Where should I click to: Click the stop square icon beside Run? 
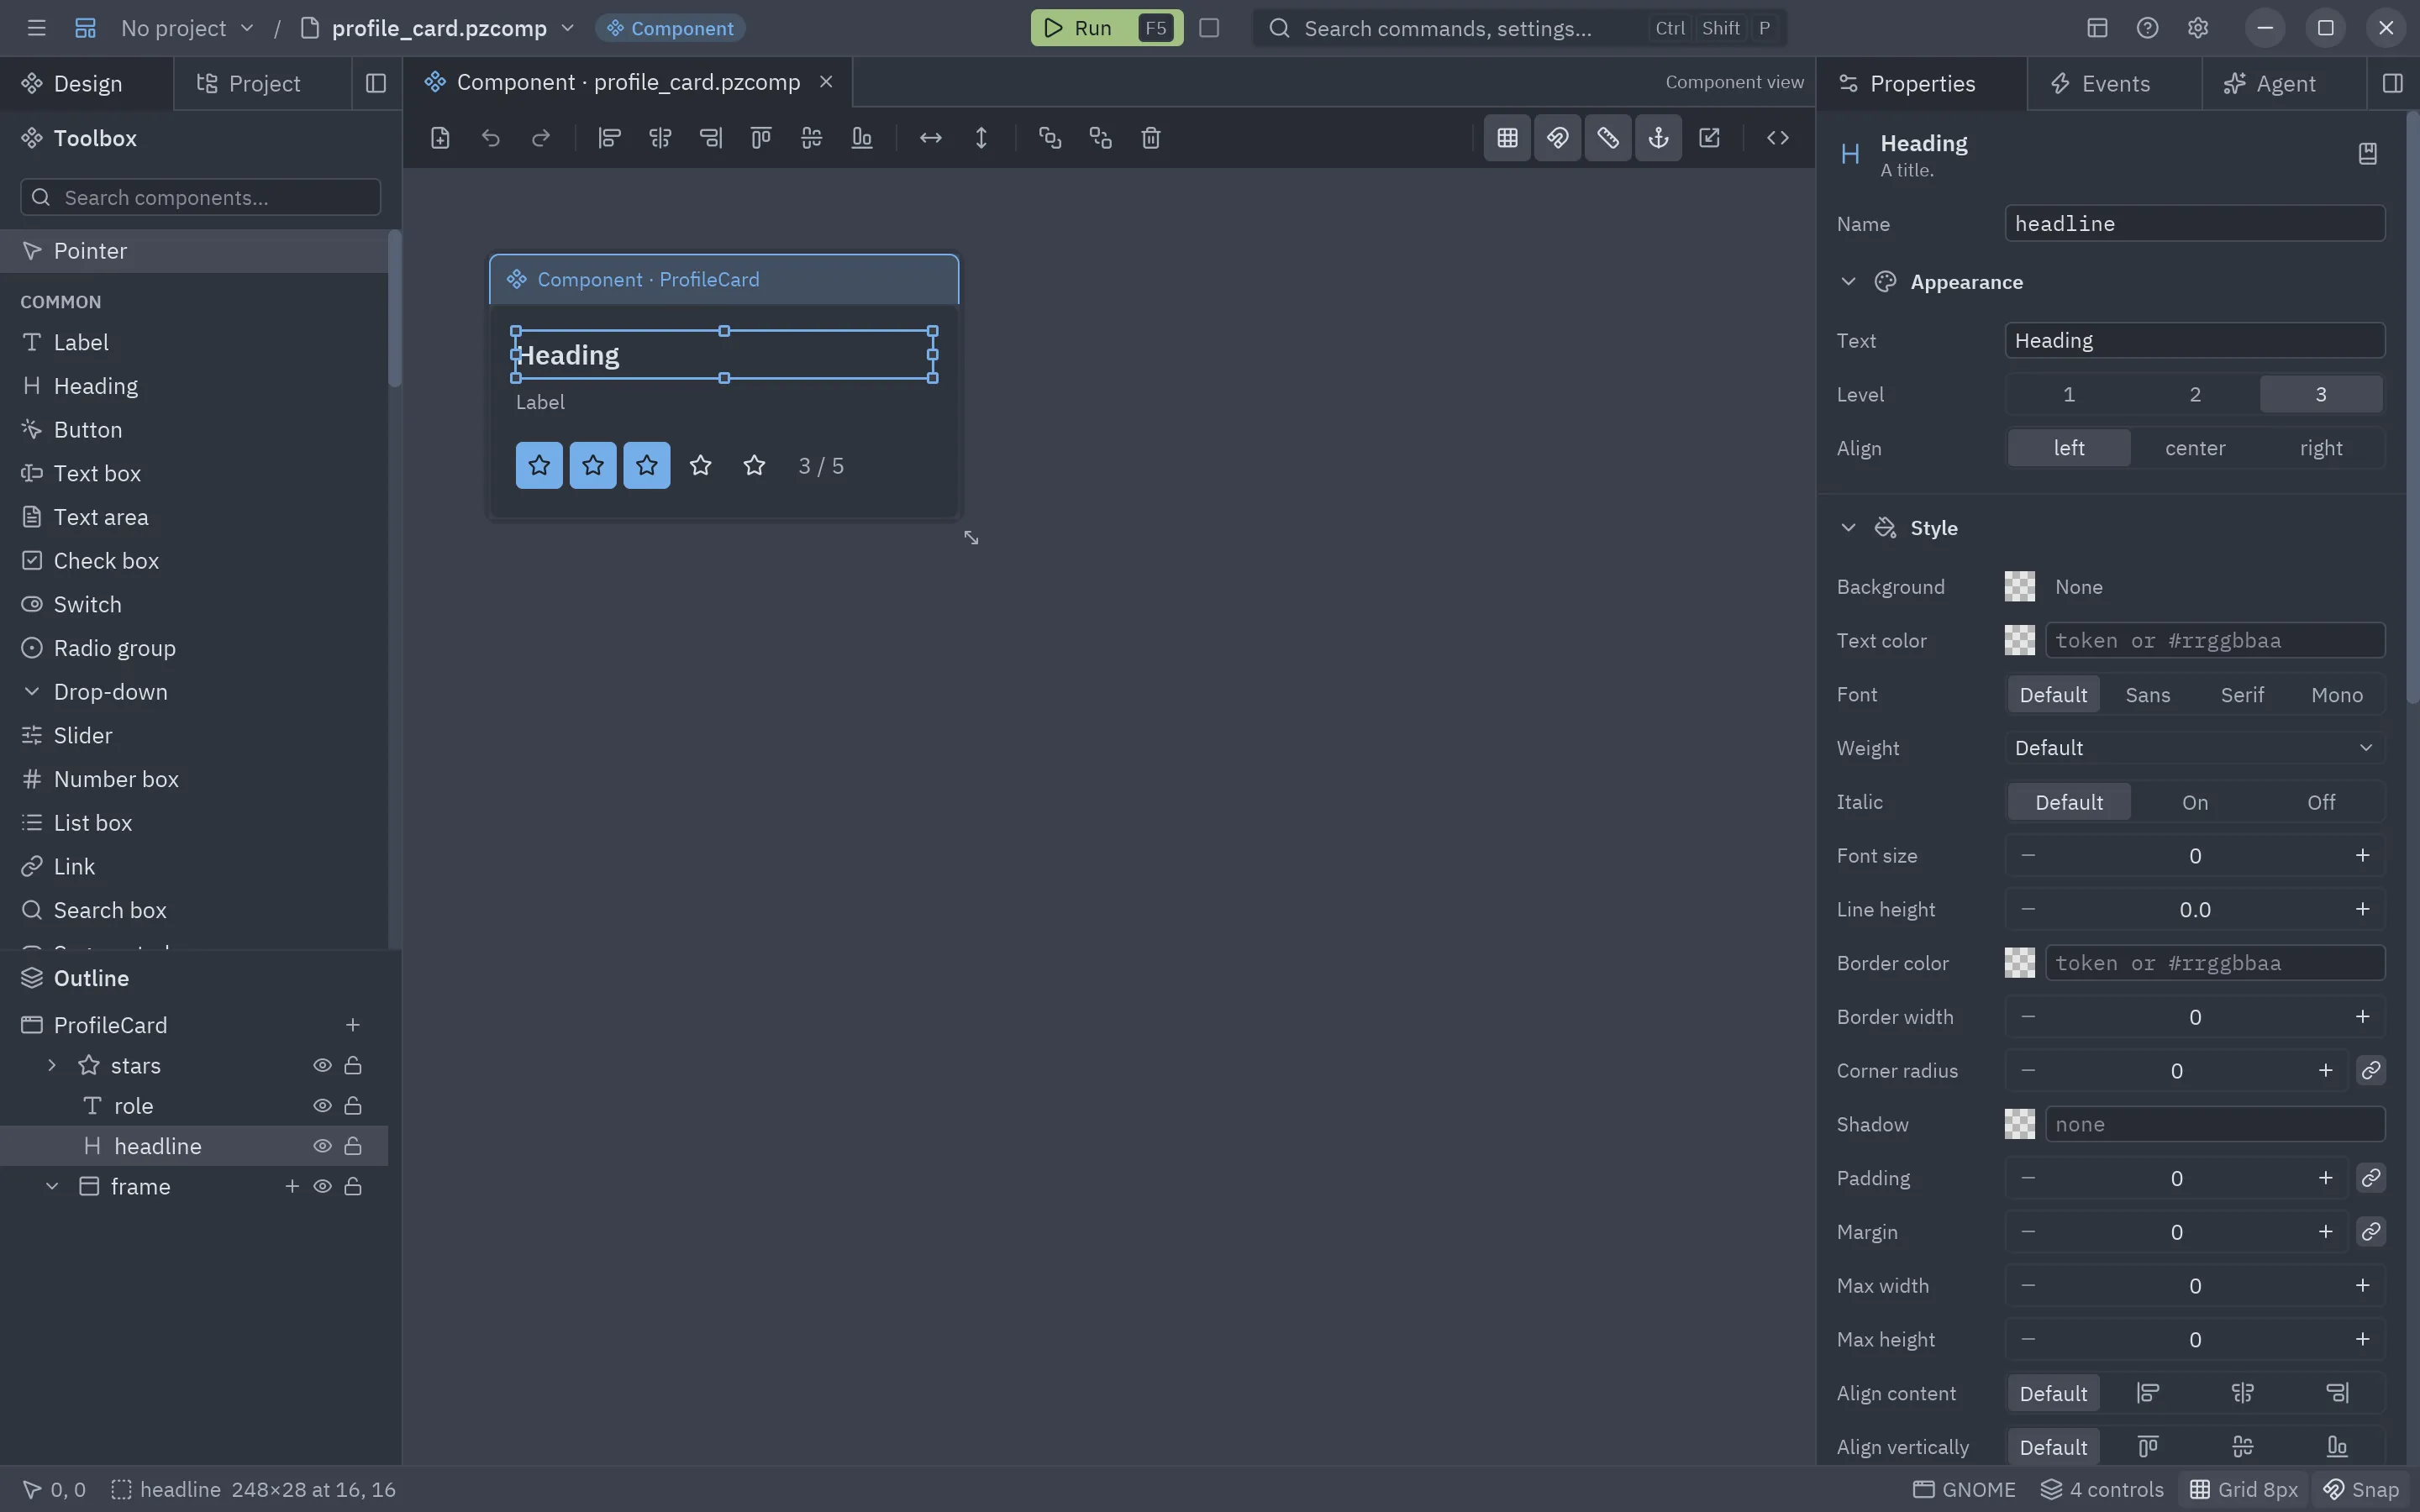coord(1209,28)
